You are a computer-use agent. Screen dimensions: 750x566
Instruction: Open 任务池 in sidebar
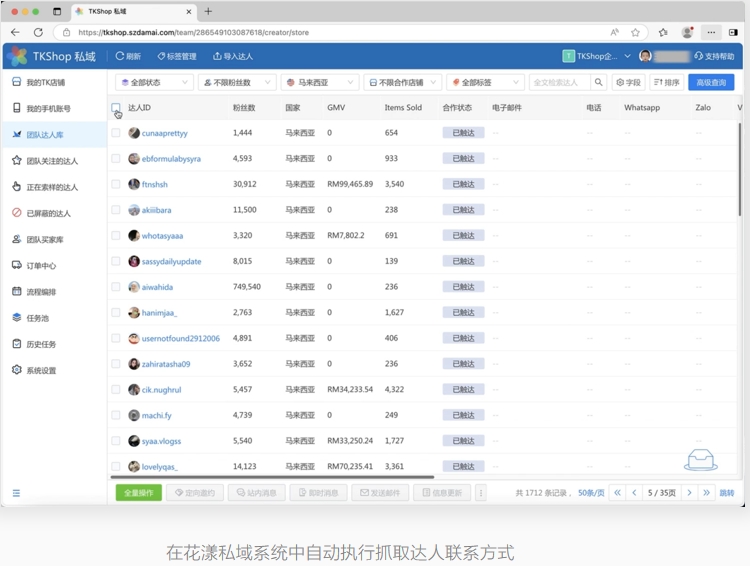click(x=54, y=318)
